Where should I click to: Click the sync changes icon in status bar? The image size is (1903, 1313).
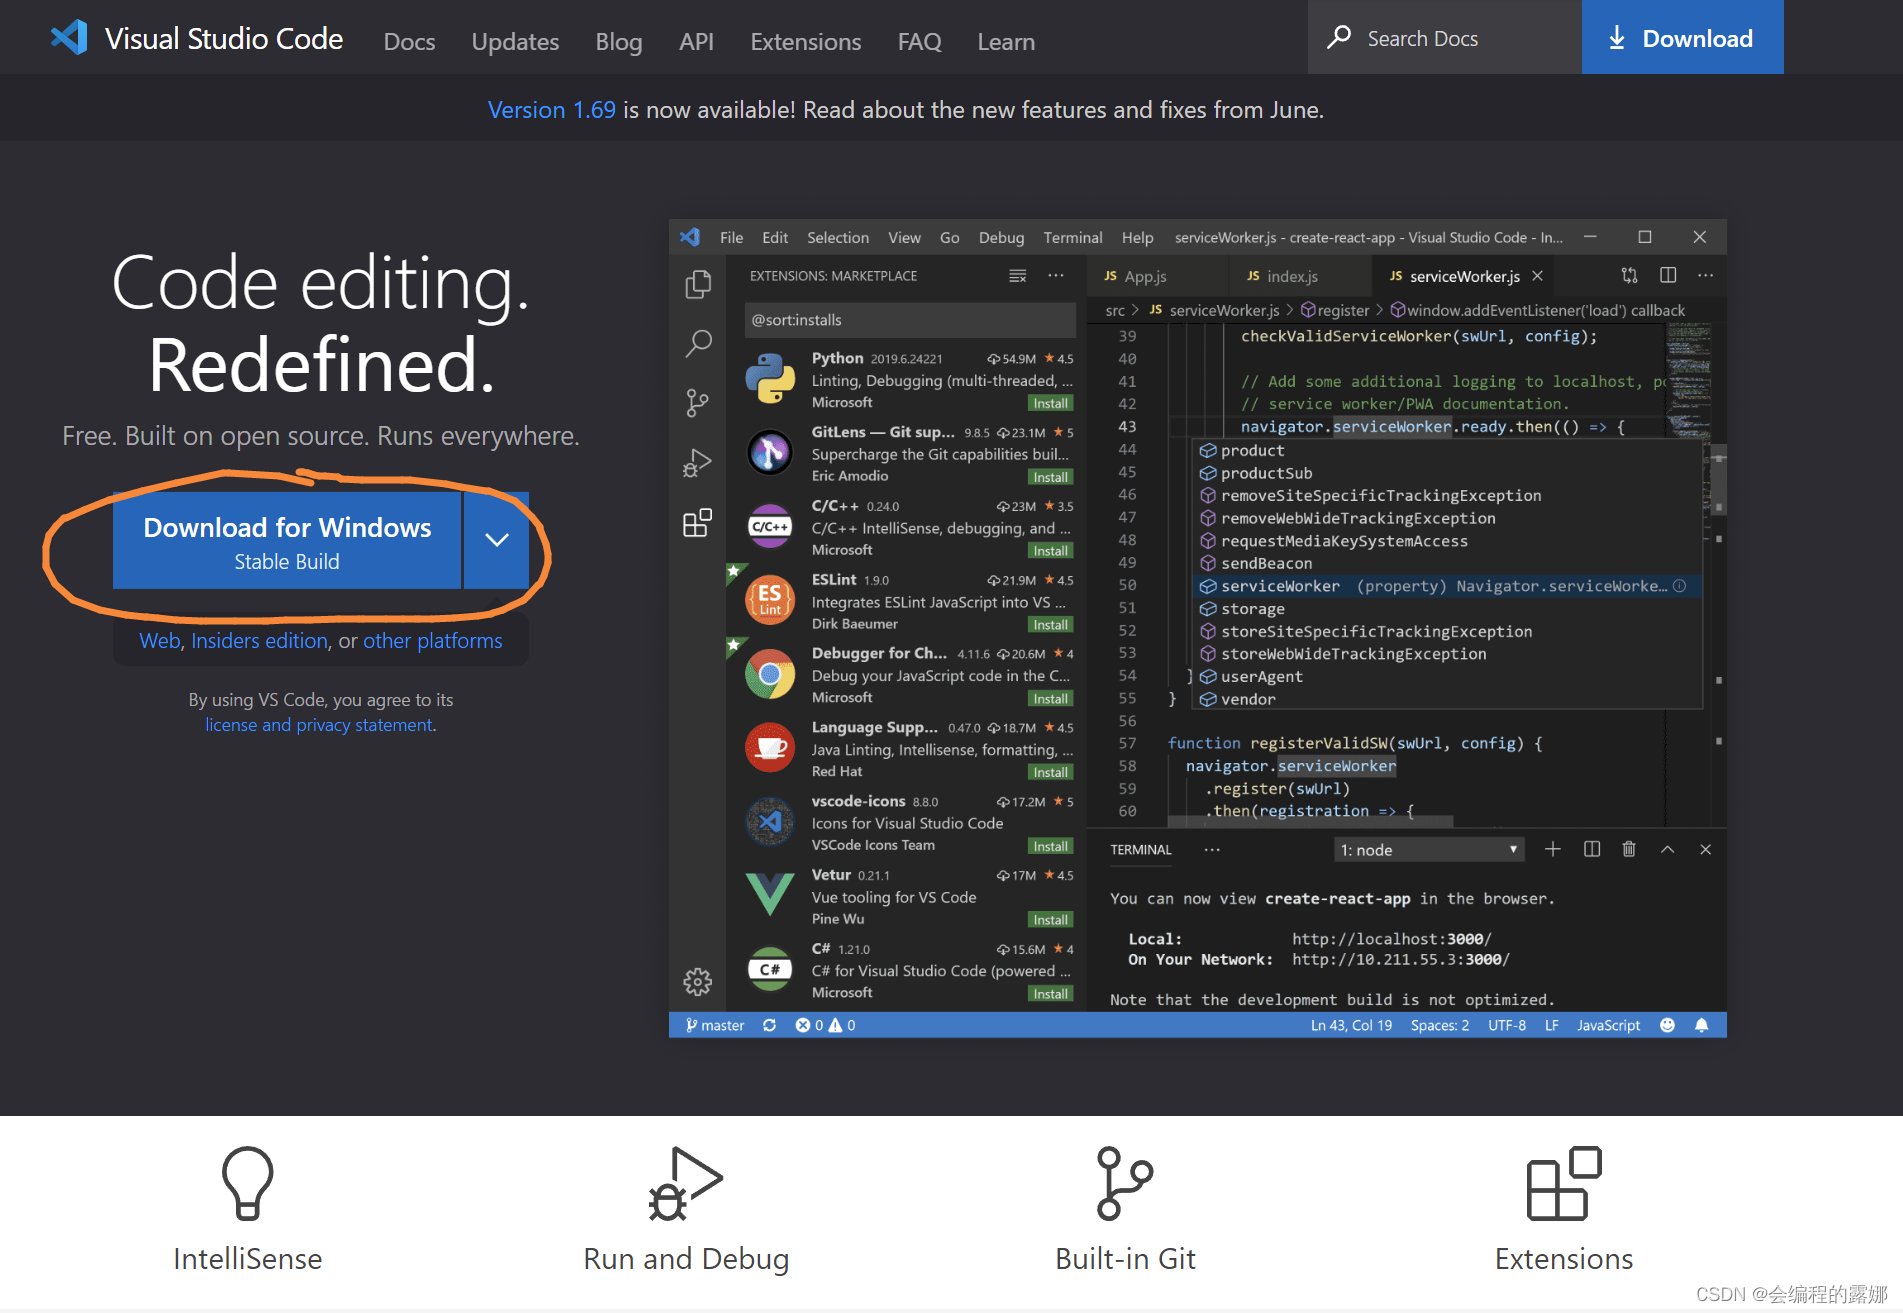click(x=769, y=1025)
